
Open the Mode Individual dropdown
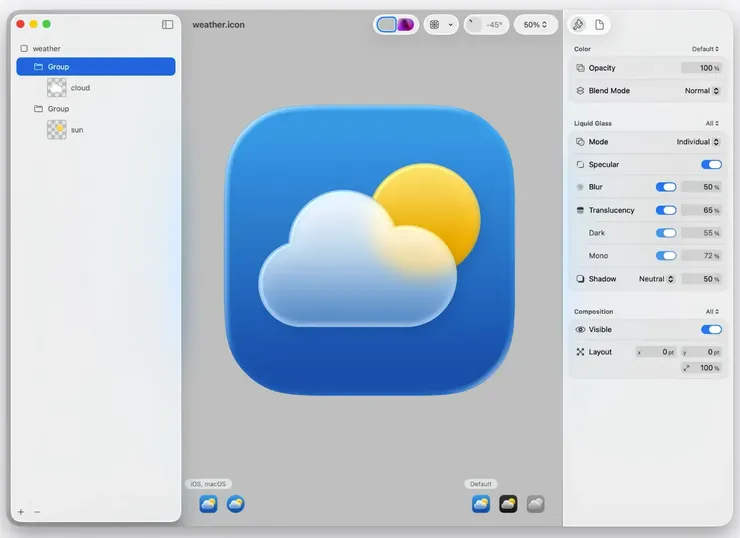[698, 142]
